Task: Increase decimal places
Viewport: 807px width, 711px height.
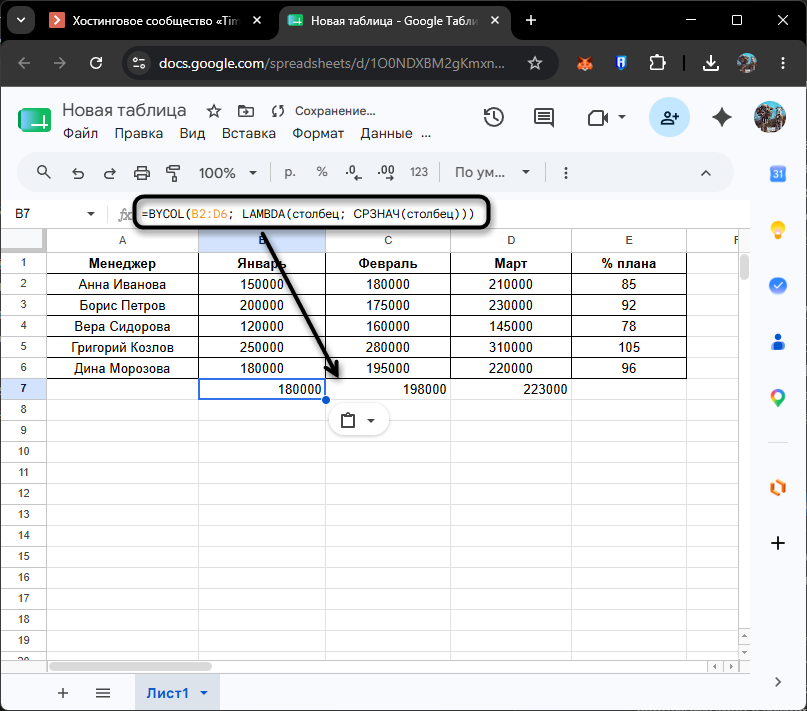Action: (386, 172)
